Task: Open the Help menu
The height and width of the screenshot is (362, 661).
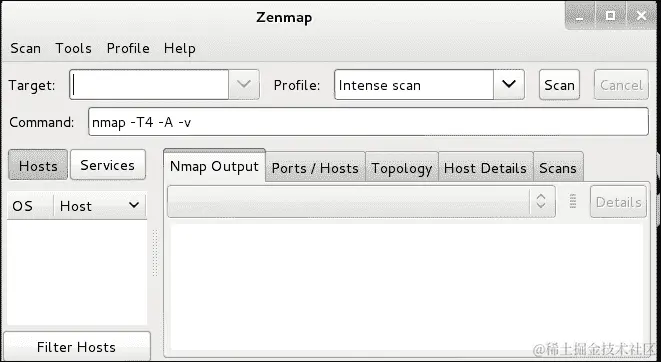Action: (180, 48)
